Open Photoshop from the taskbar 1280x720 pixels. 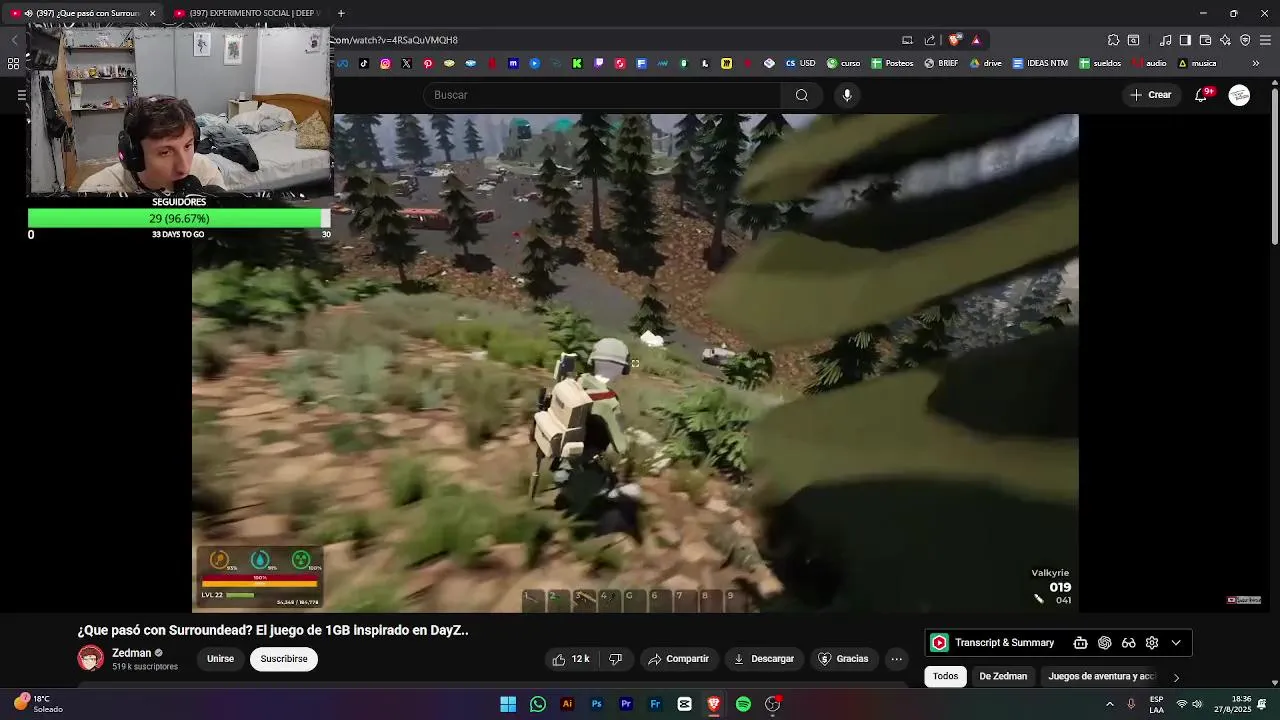[596, 704]
